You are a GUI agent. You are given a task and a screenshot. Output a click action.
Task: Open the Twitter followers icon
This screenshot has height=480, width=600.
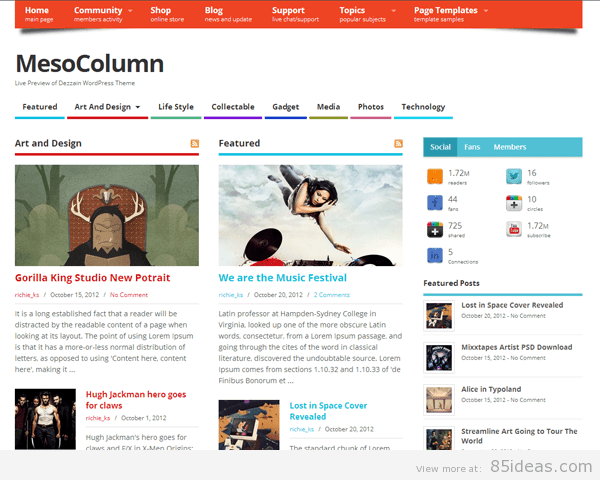pos(514,176)
